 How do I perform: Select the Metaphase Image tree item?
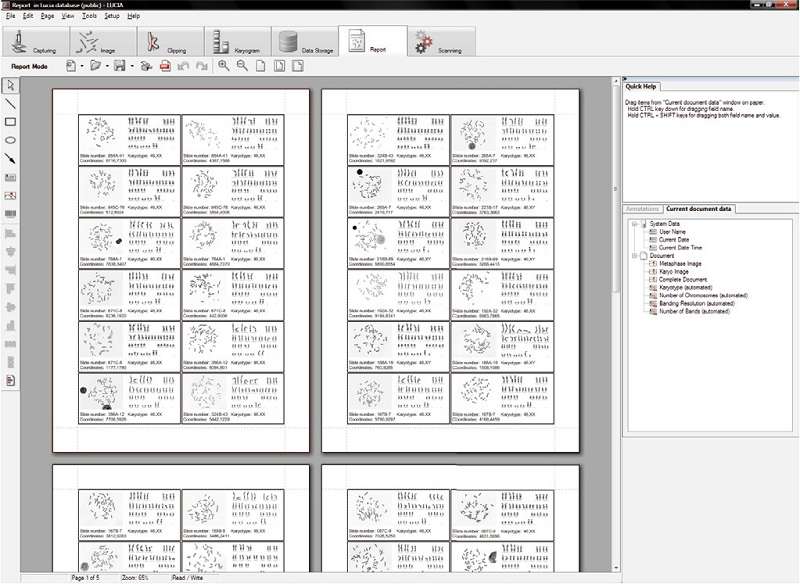tap(680, 264)
